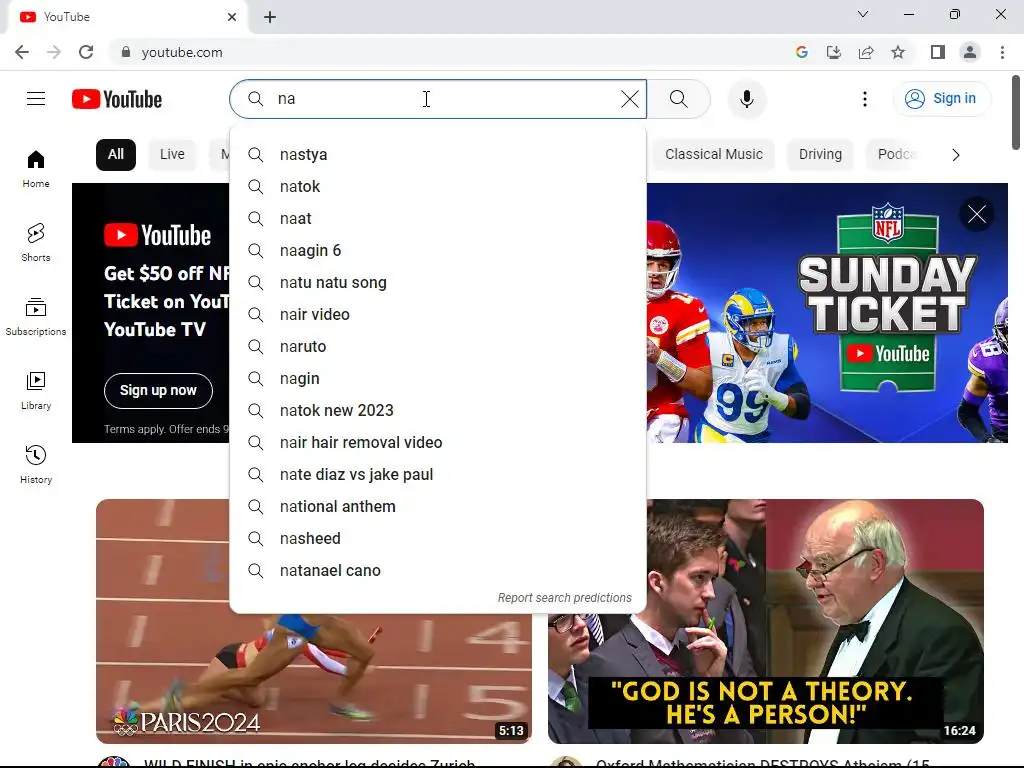
Task: Select the YouTube browser tab
Action: click(x=127, y=17)
